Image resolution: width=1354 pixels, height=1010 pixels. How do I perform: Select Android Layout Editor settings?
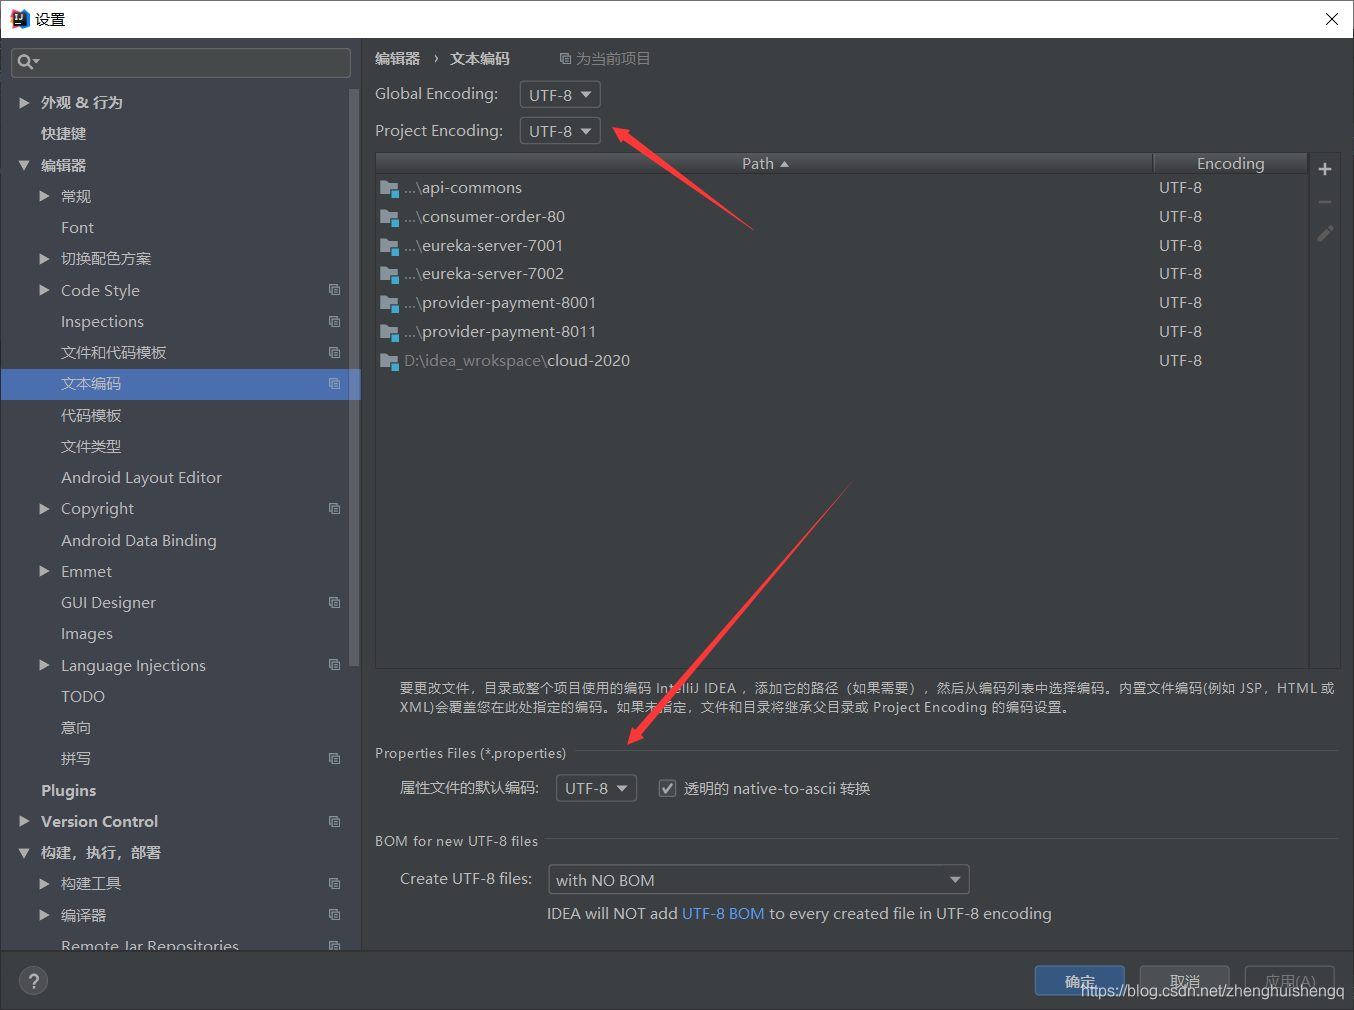[x=141, y=478]
